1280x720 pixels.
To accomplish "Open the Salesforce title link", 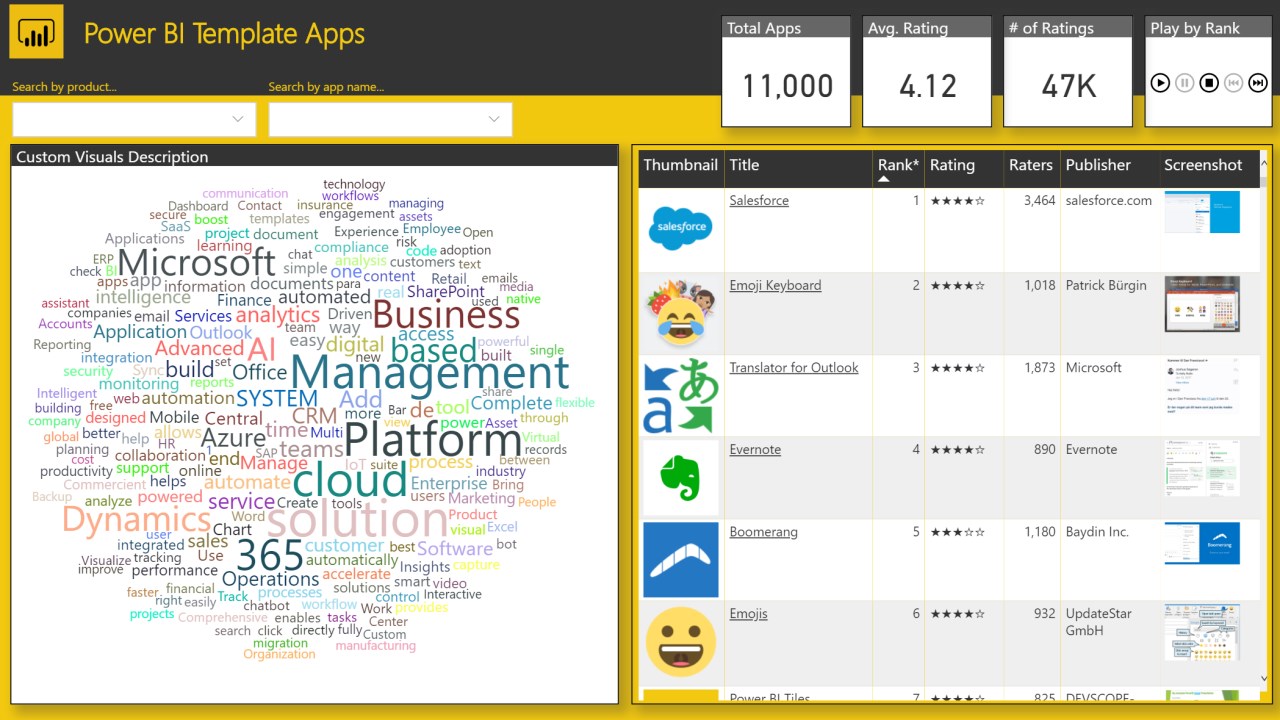I will 759,200.
